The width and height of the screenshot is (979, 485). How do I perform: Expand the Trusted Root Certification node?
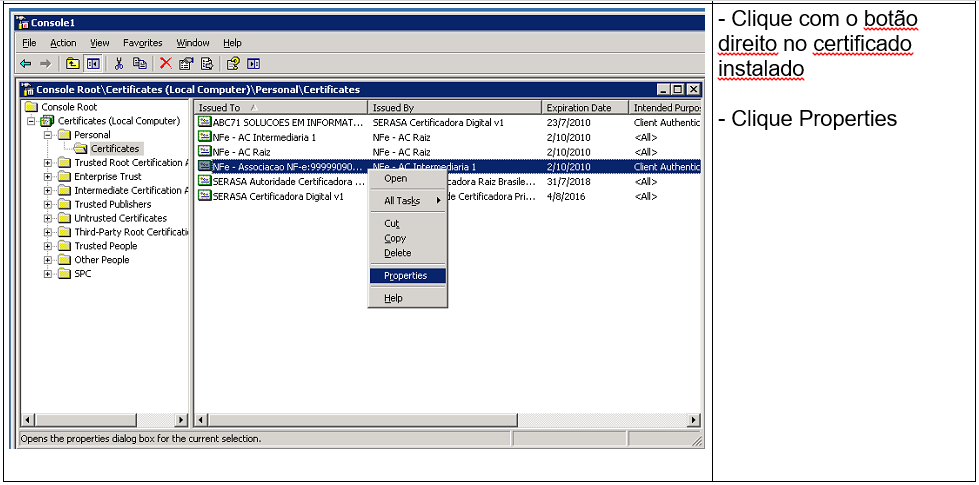[x=47, y=163]
